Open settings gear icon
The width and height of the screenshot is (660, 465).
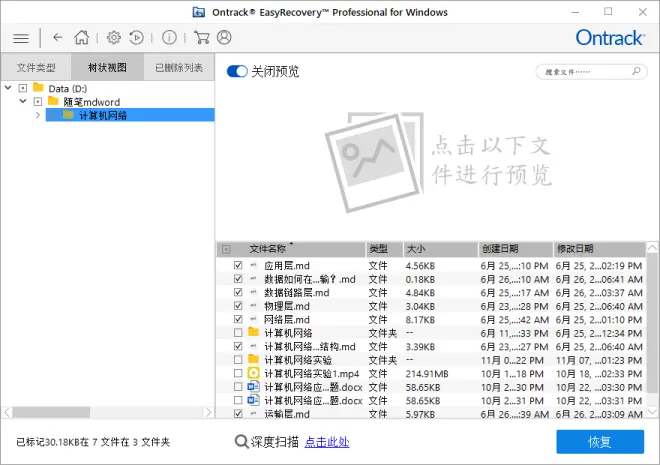click(114, 38)
